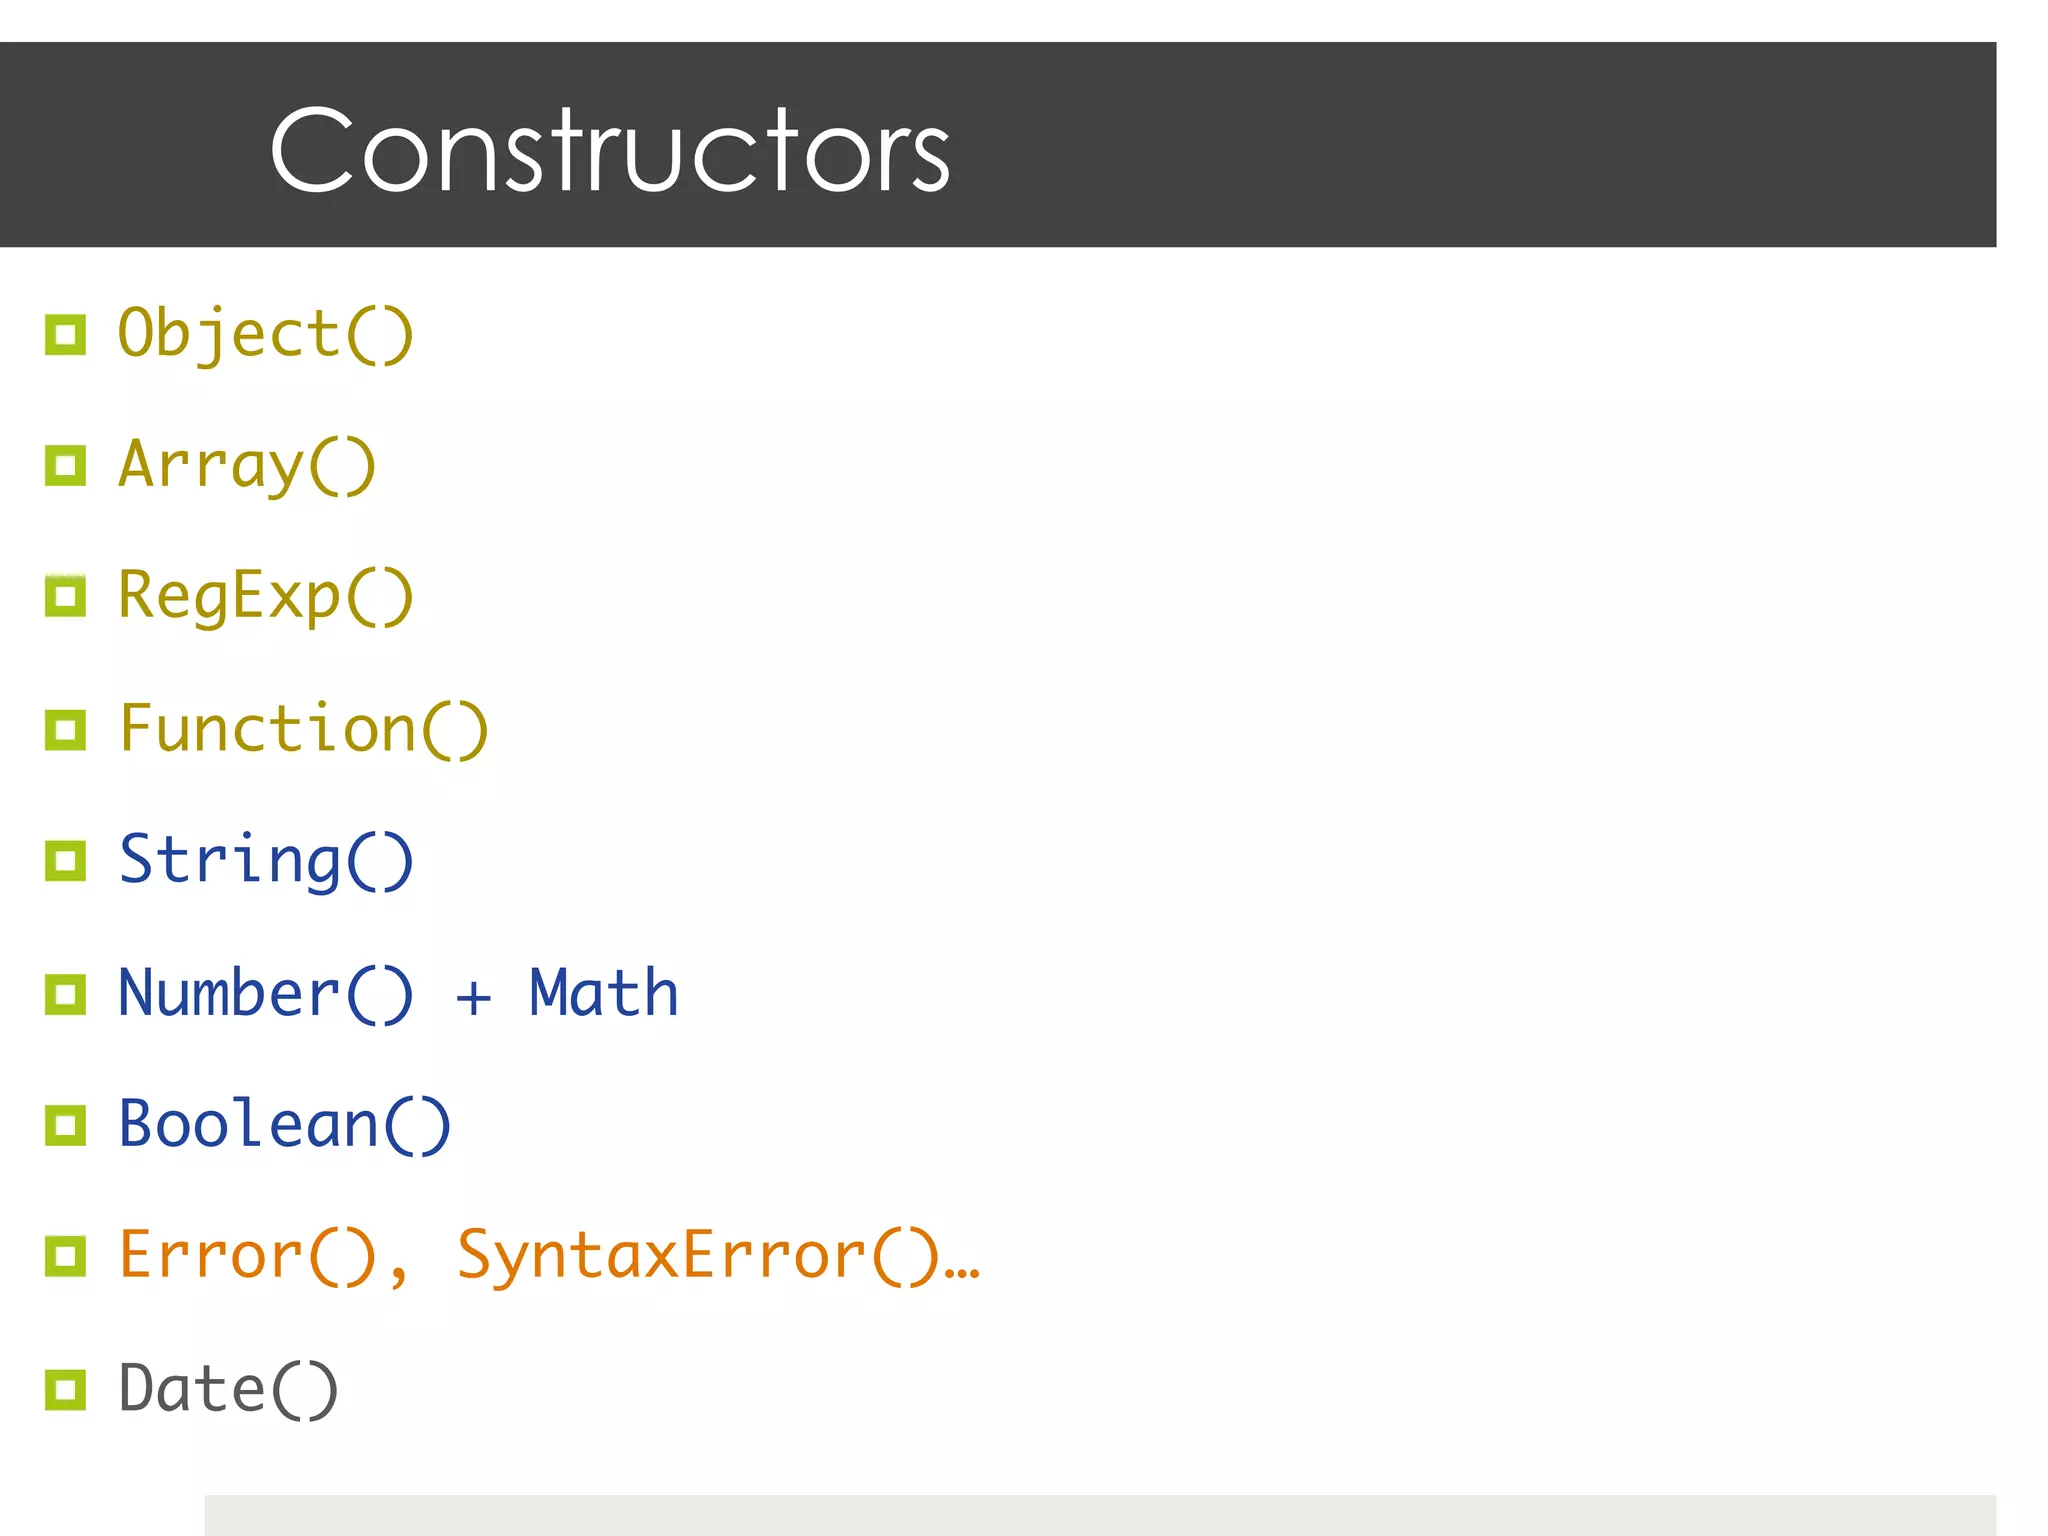The image size is (2048, 1536).
Task: Click the bullet icon before Error()
Action: [x=66, y=1256]
